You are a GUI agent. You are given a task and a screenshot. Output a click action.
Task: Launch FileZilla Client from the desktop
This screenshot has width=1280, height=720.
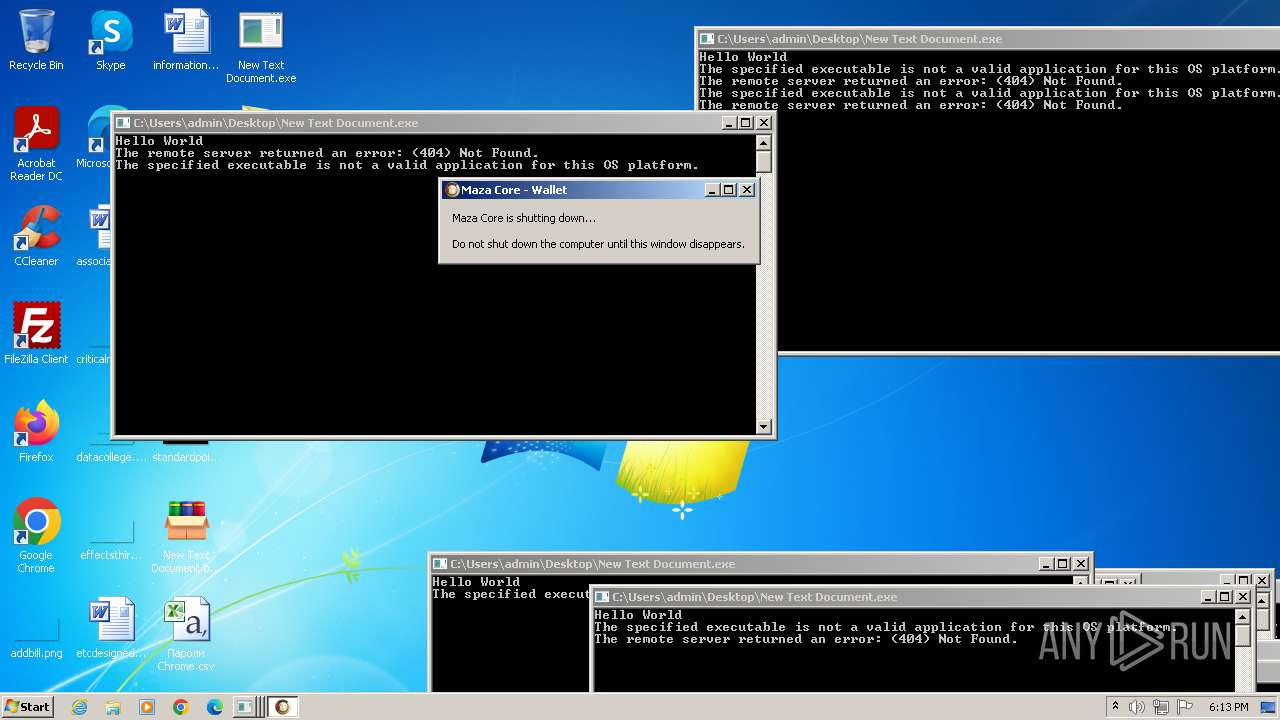[x=36, y=333]
